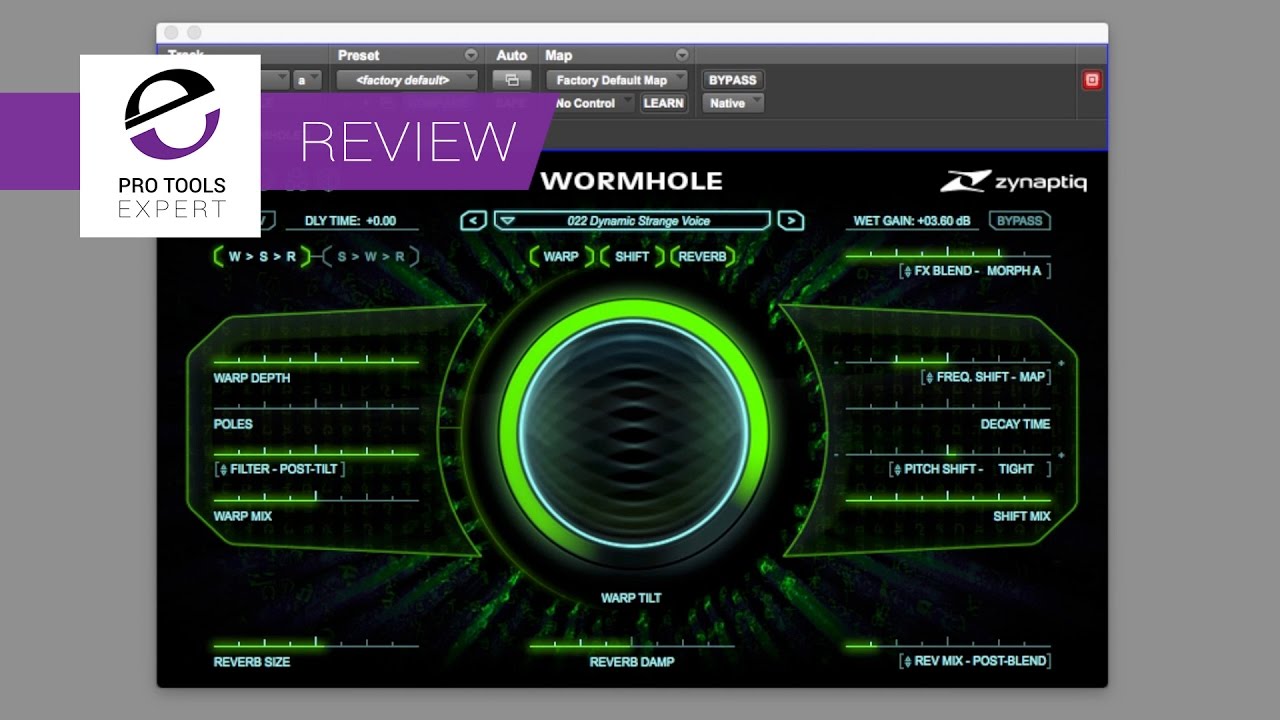Click the Preset header label
1280x720 pixels.
pos(358,55)
